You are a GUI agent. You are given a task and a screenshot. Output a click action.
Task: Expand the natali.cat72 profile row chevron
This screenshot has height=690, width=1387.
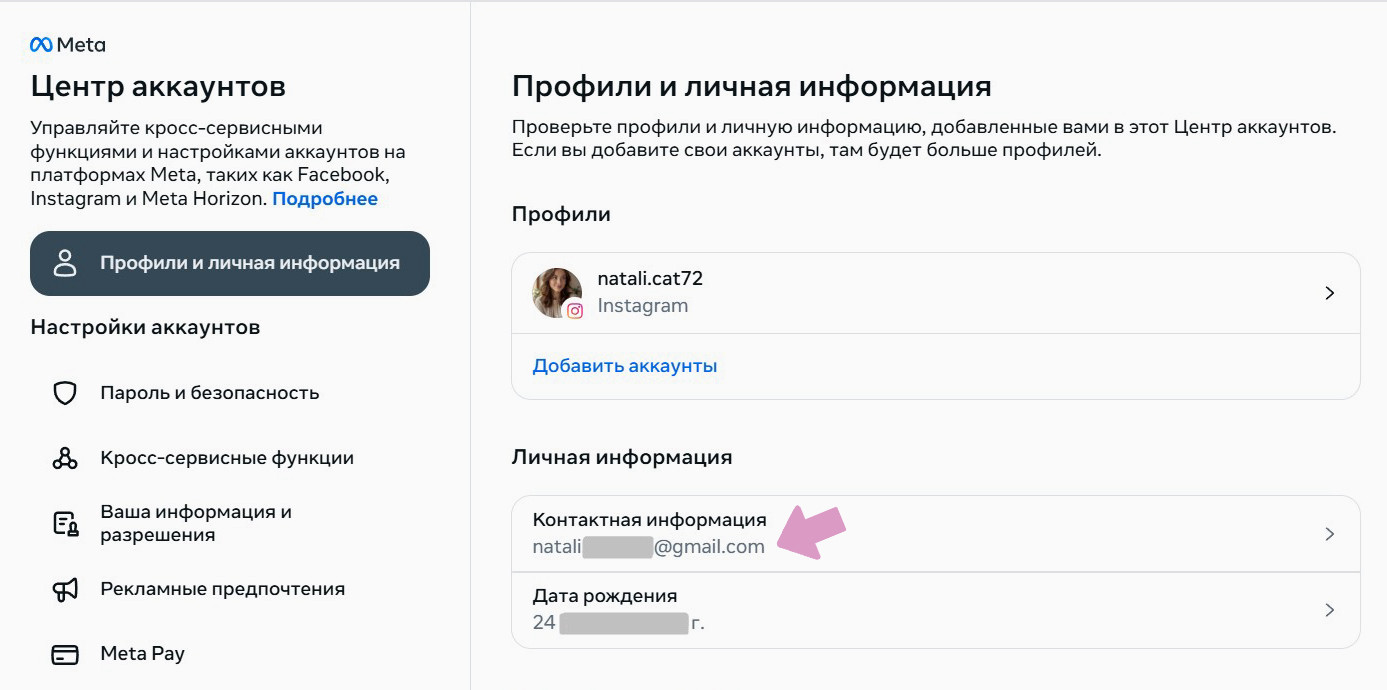[x=1330, y=292]
